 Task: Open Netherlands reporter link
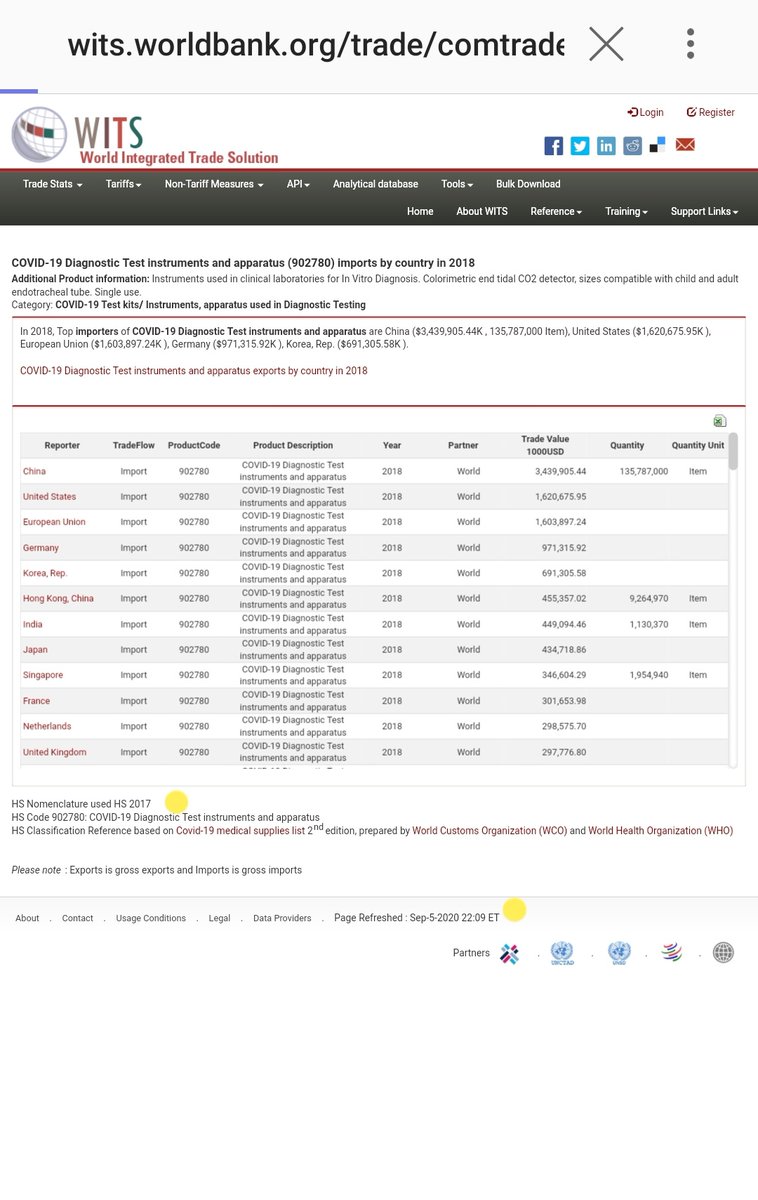coord(47,726)
